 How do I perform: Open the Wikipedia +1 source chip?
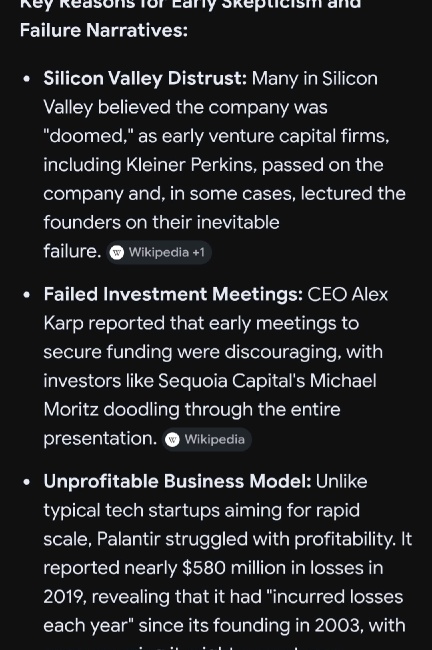pyautogui.click(x=159, y=252)
